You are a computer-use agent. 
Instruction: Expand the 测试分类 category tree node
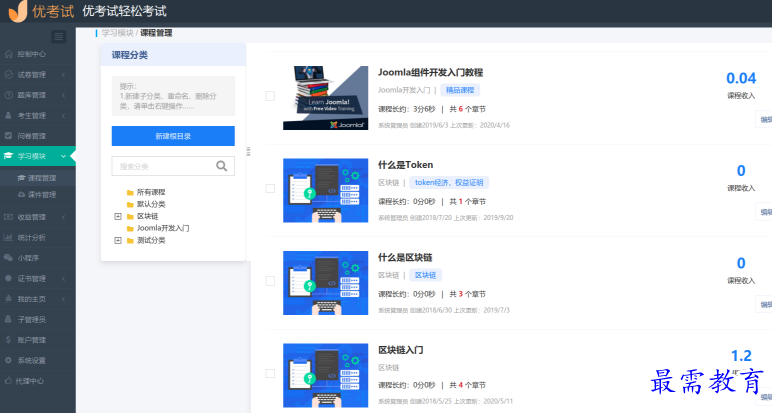point(118,240)
